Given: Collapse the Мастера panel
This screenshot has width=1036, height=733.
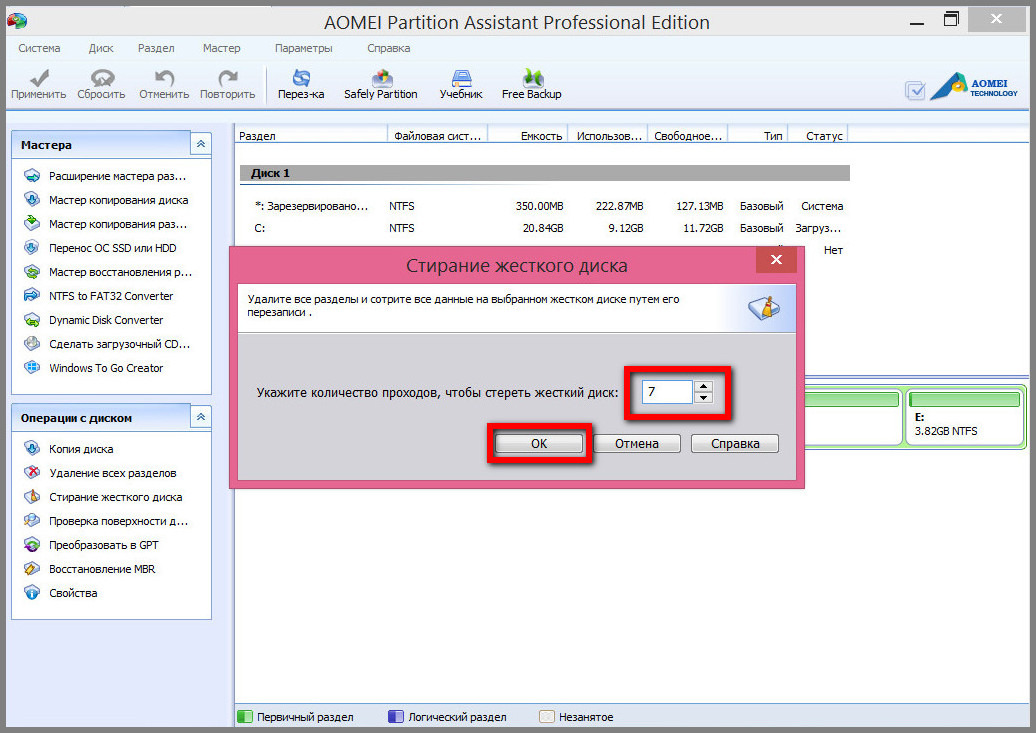Looking at the screenshot, I should 201,145.
